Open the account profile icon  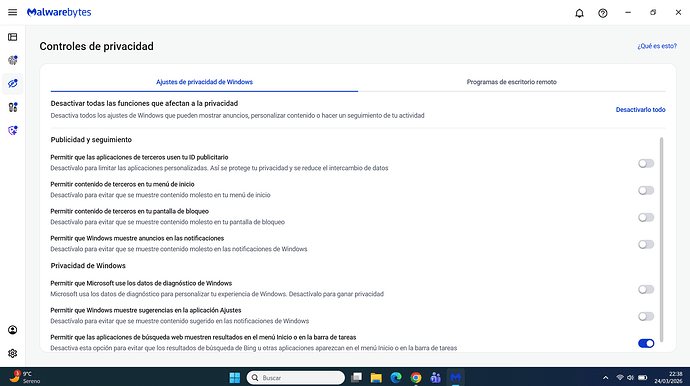12,330
